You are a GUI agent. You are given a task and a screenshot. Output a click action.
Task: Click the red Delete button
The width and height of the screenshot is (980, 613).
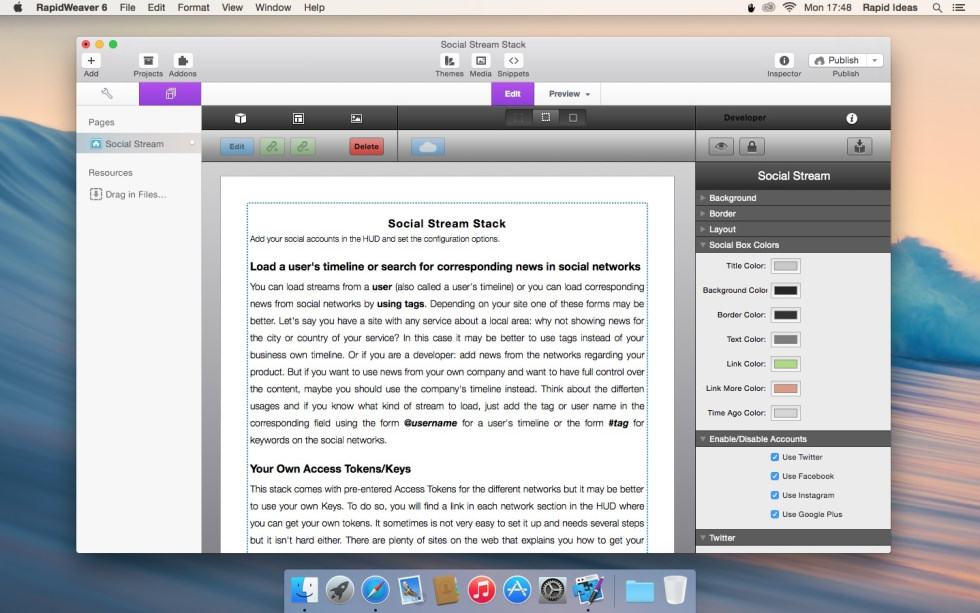click(x=366, y=146)
